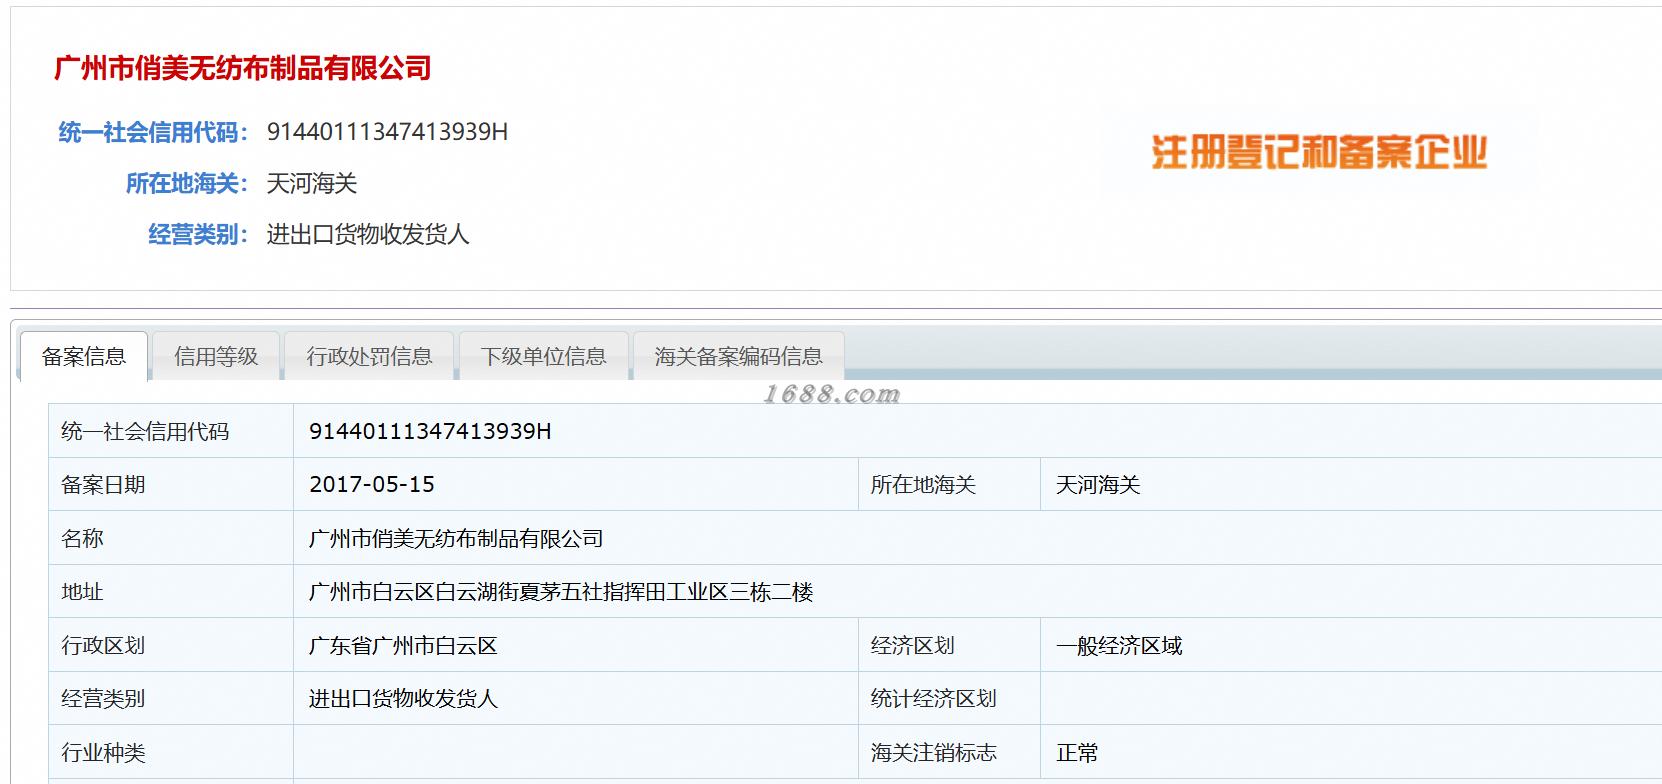Screen dimensions: 1662x784
Task: Click header label 统一社会信用代码:
Action: point(153,132)
